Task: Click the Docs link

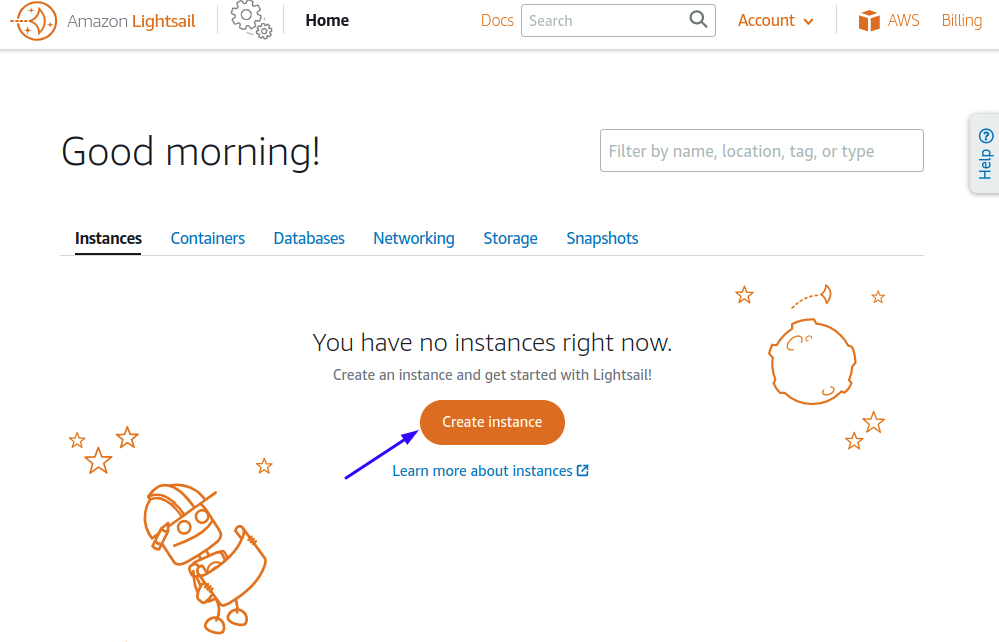Action: click(497, 20)
